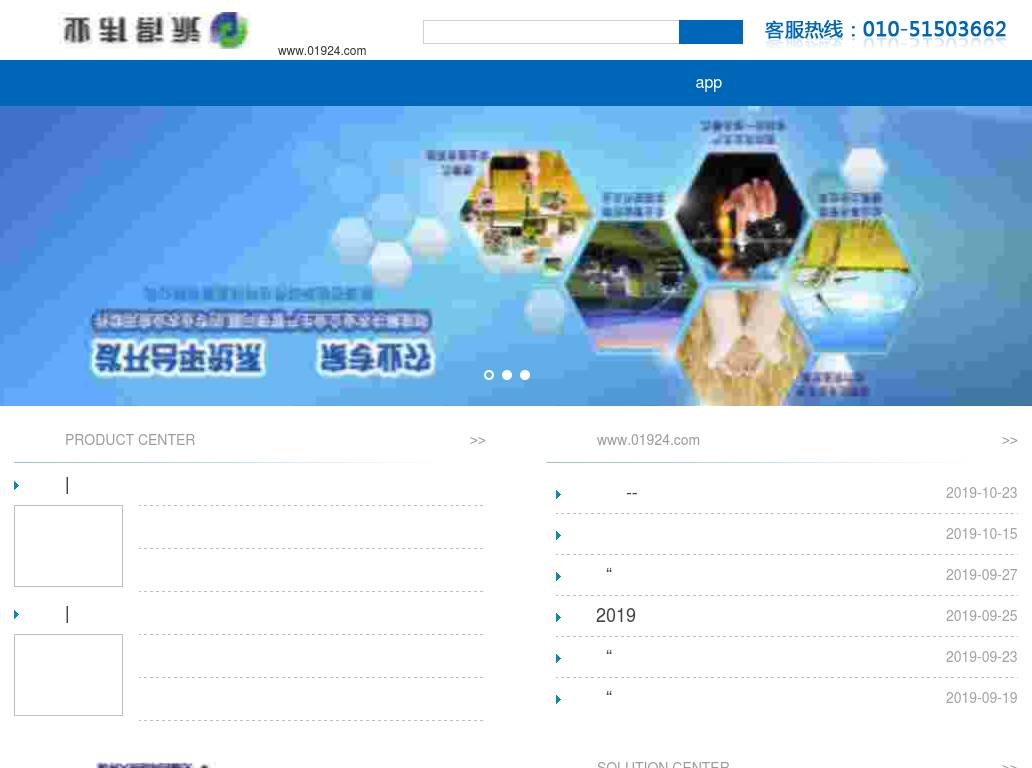
Task: Expand SOLUTION CENTER via >> arrows
Action: pyautogui.click(x=1010, y=765)
